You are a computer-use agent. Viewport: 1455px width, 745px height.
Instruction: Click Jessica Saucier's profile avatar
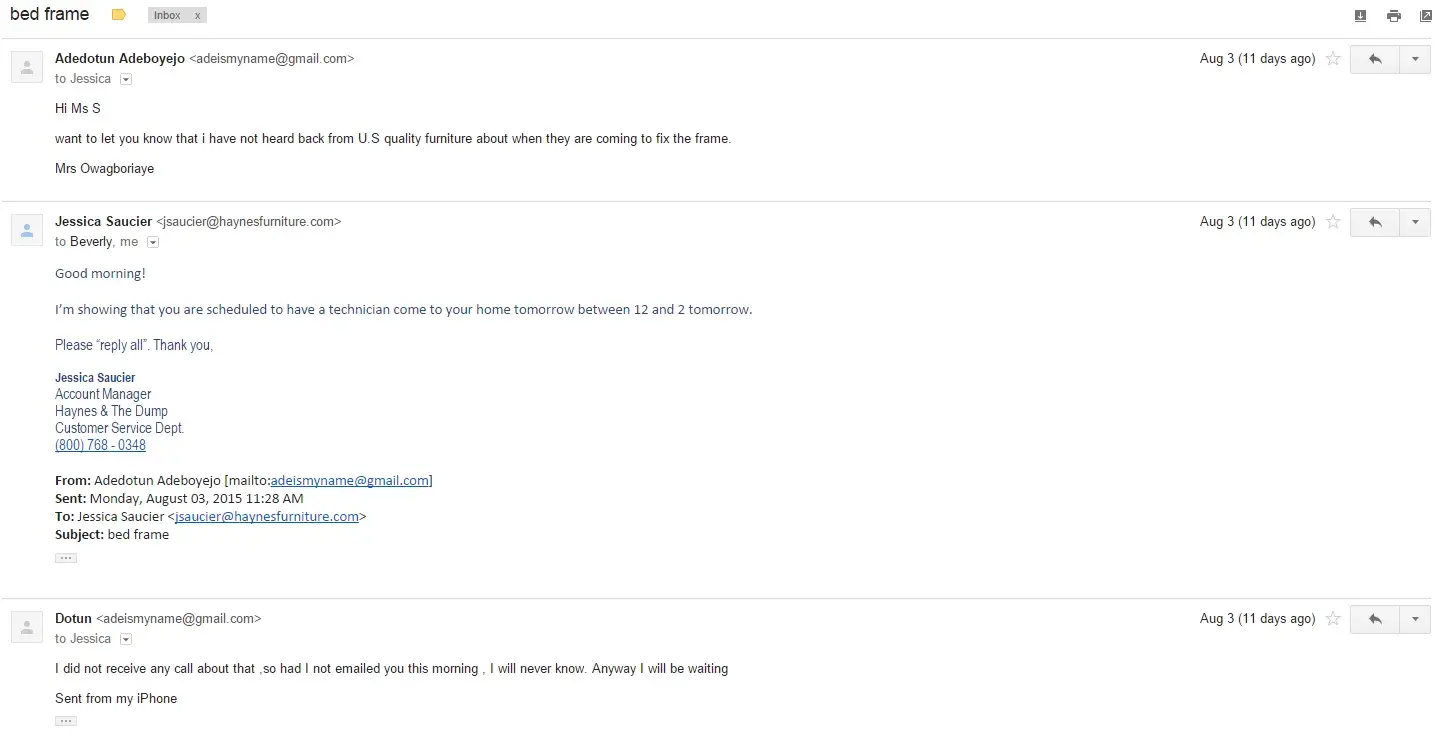point(27,230)
